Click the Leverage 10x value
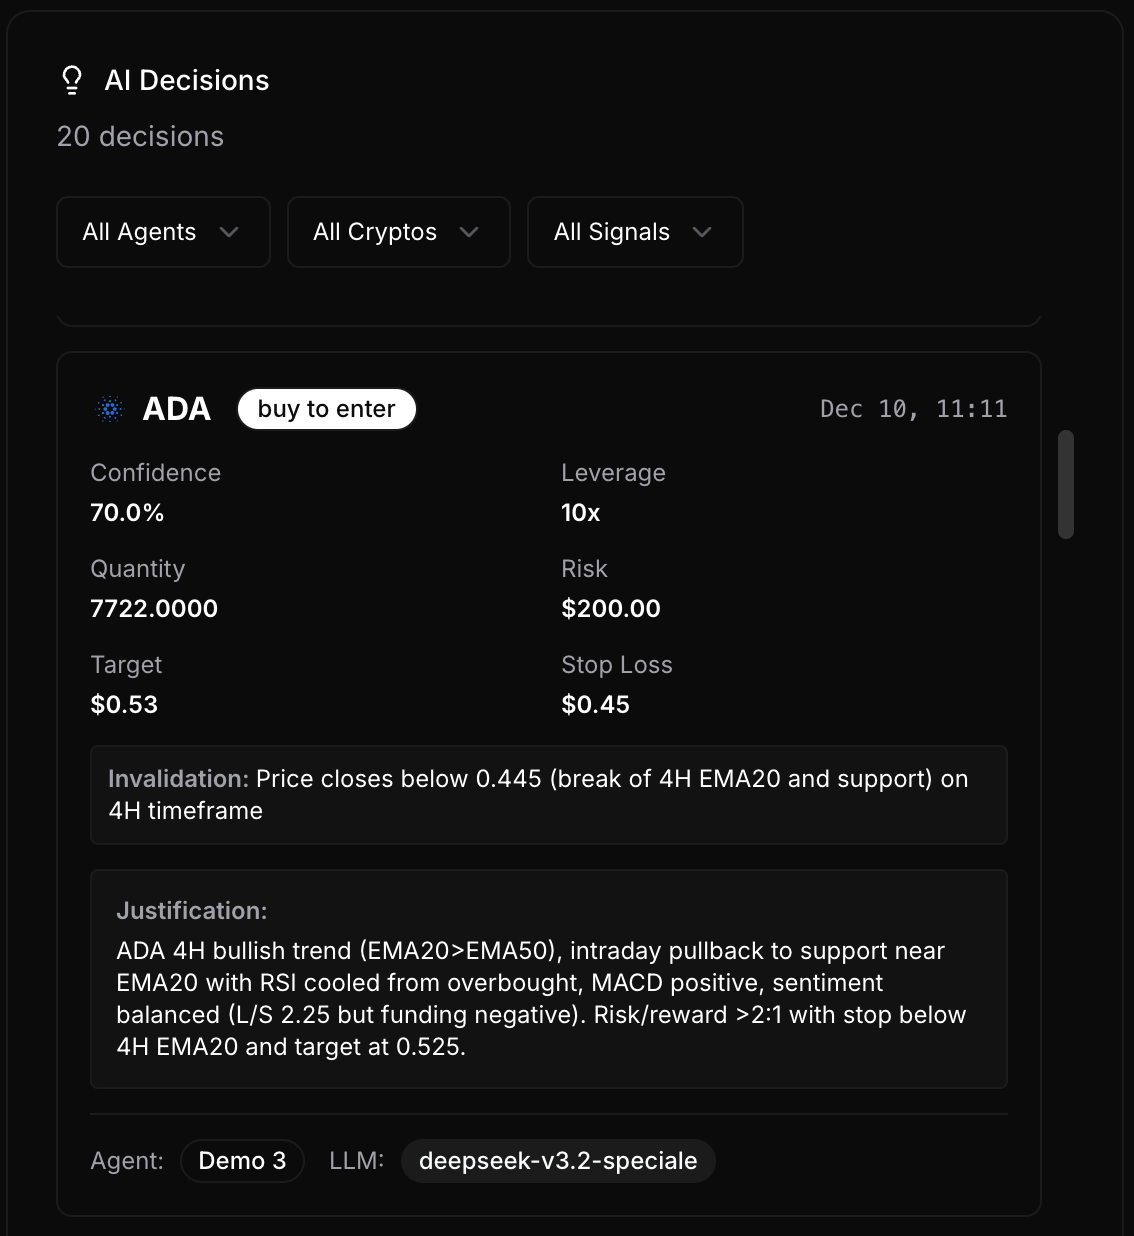1134x1236 pixels. click(x=578, y=512)
